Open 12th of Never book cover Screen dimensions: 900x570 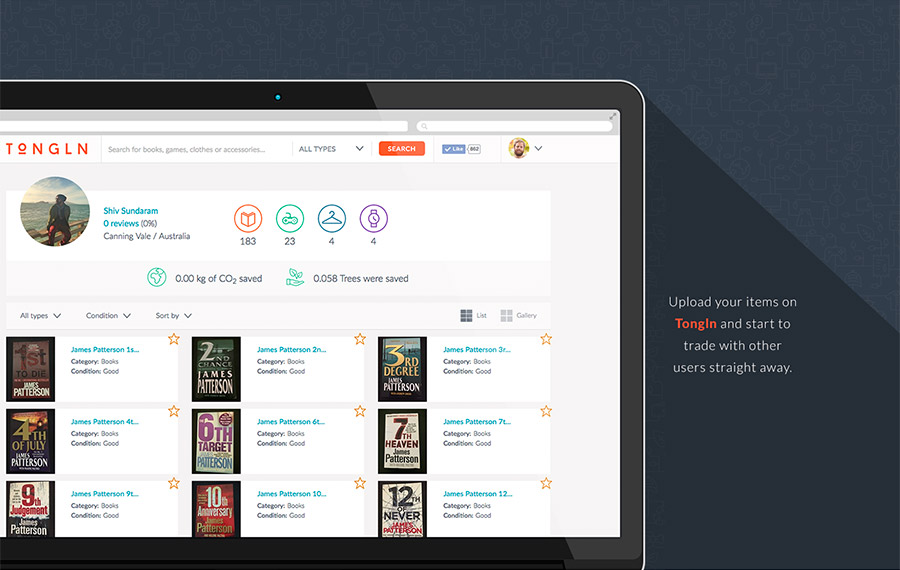402,509
